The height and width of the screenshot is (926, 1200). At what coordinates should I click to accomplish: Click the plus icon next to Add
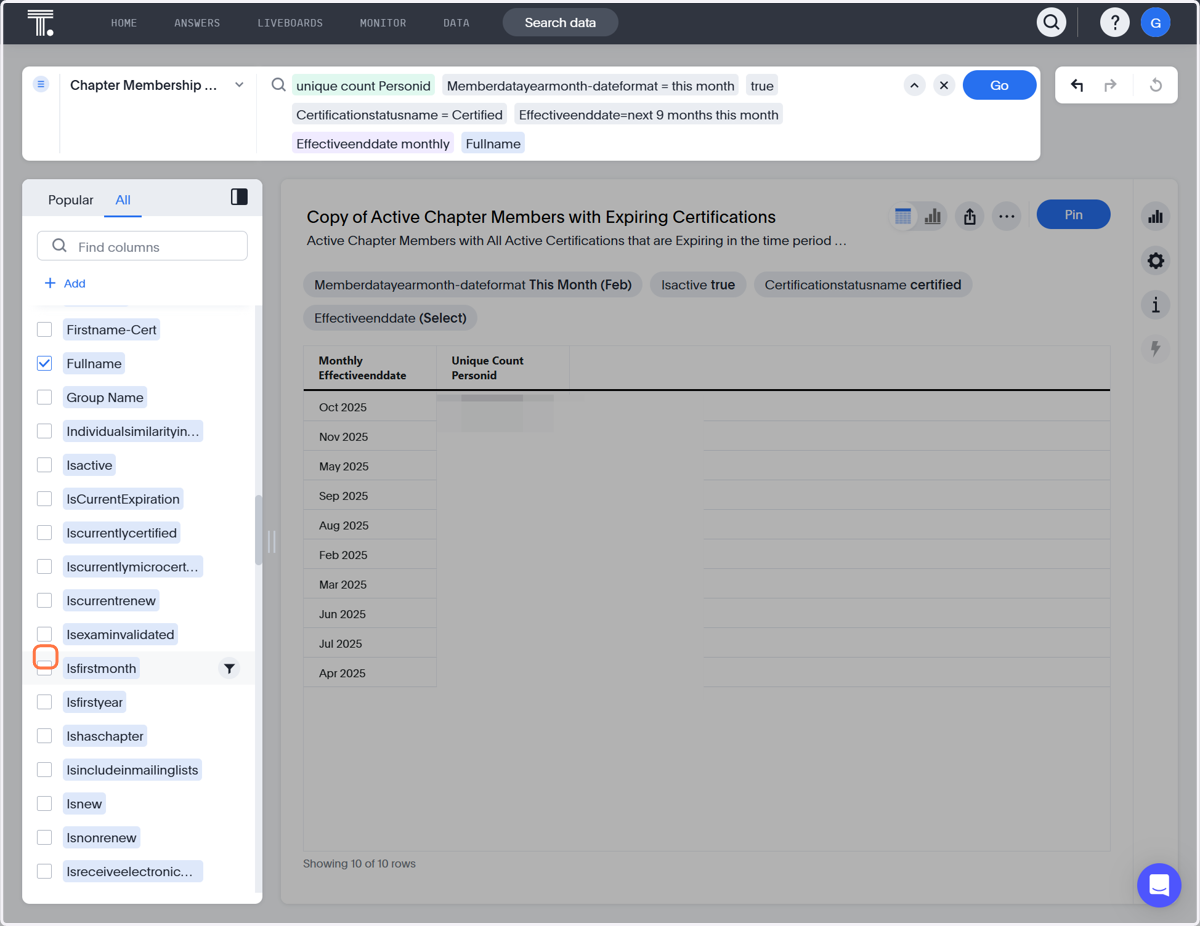point(50,283)
